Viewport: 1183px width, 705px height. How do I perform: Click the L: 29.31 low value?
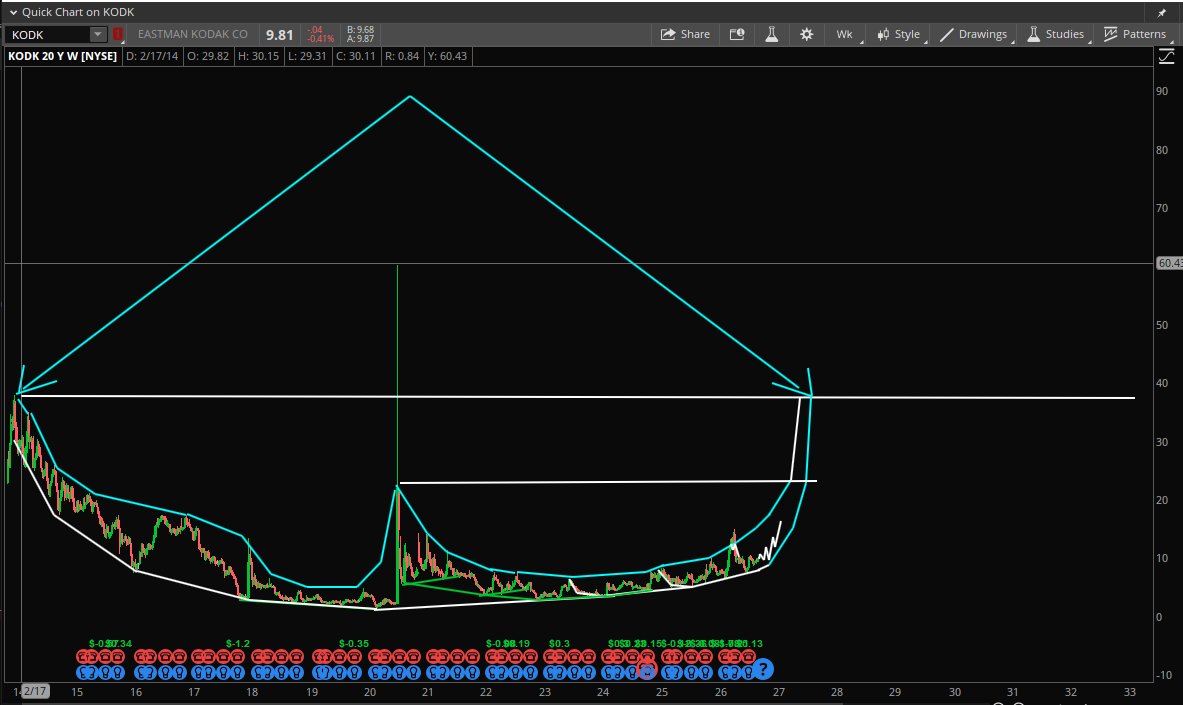307,56
